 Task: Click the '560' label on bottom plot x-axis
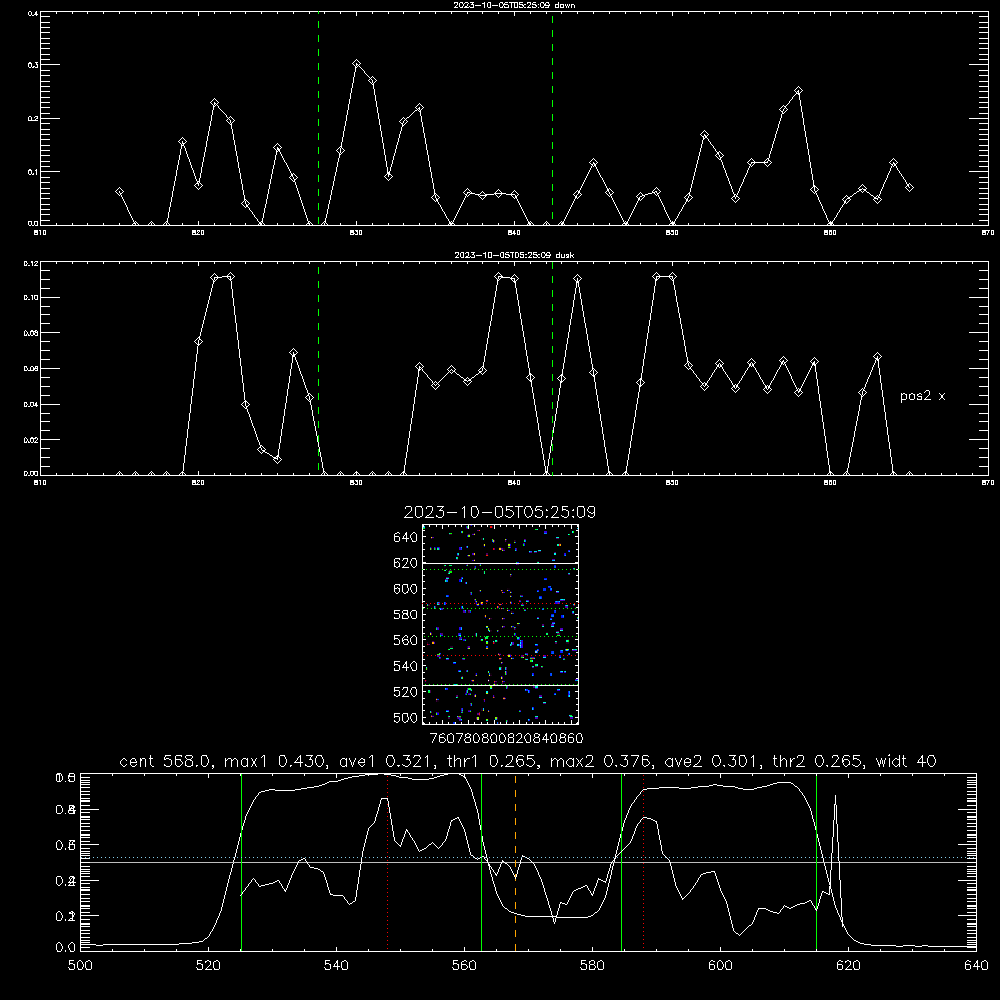pyautogui.click(x=464, y=966)
